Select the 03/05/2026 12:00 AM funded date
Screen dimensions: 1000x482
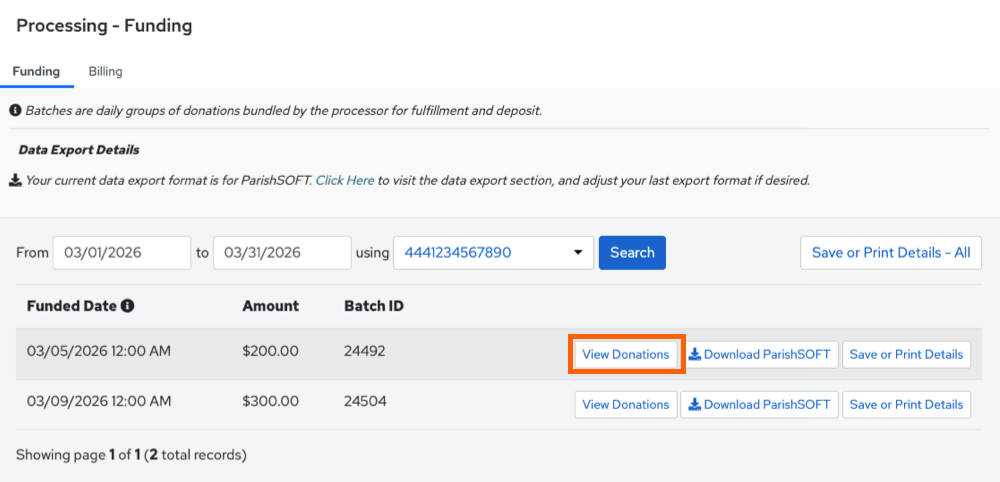(x=99, y=351)
